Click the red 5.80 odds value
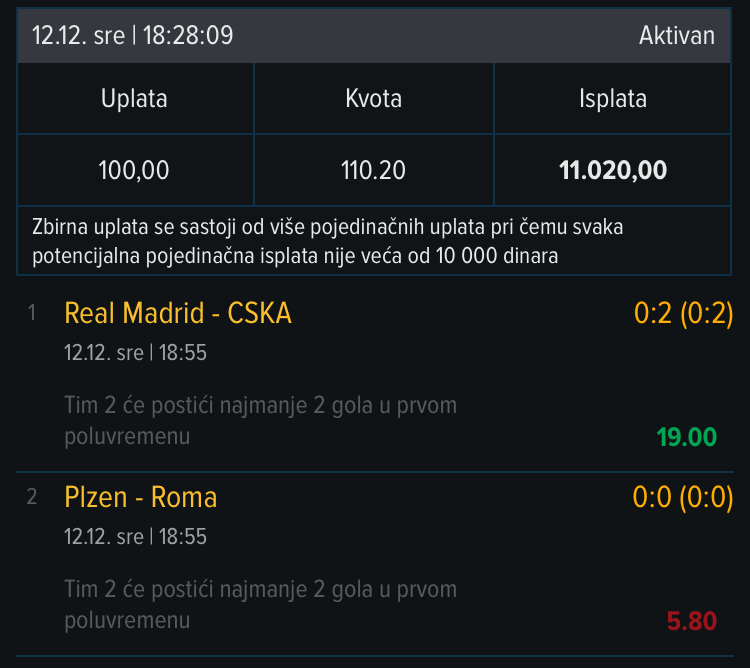The image size is (750, 668). point(691,621)
